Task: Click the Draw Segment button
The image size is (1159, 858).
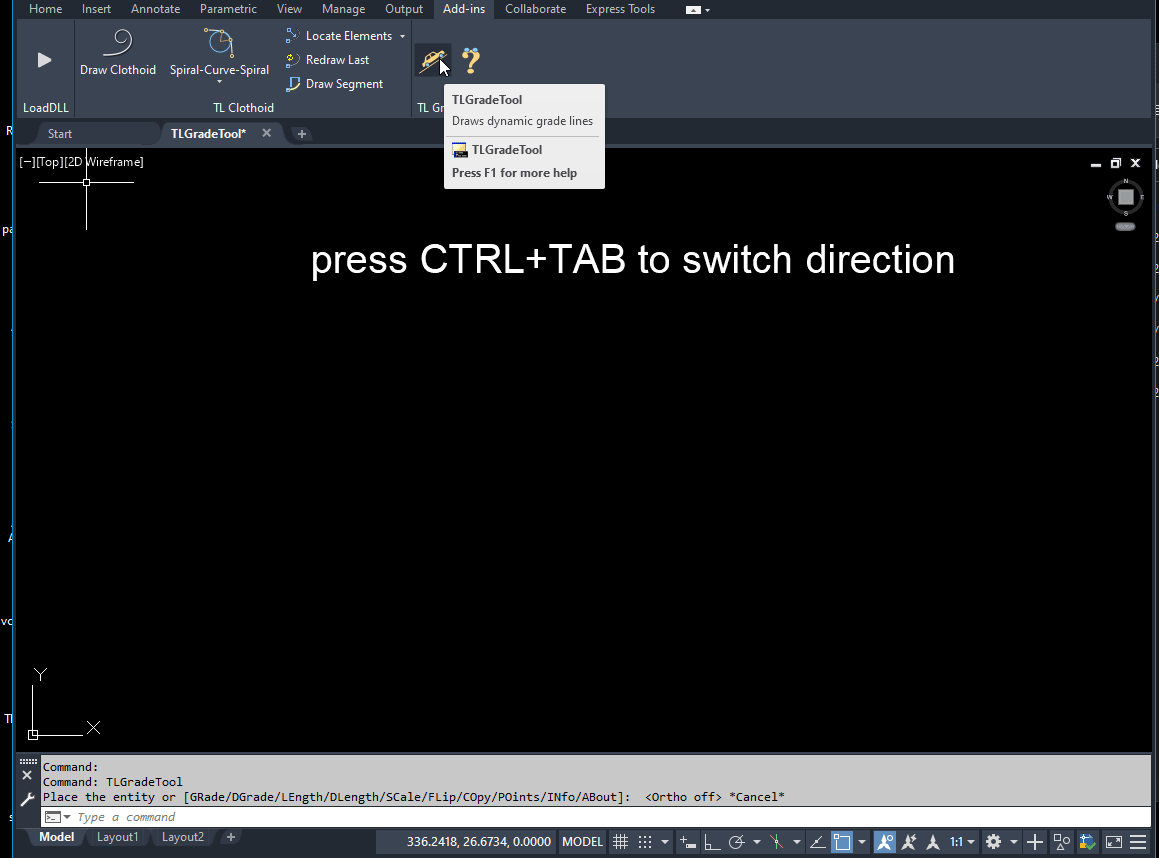Action: 335,84
